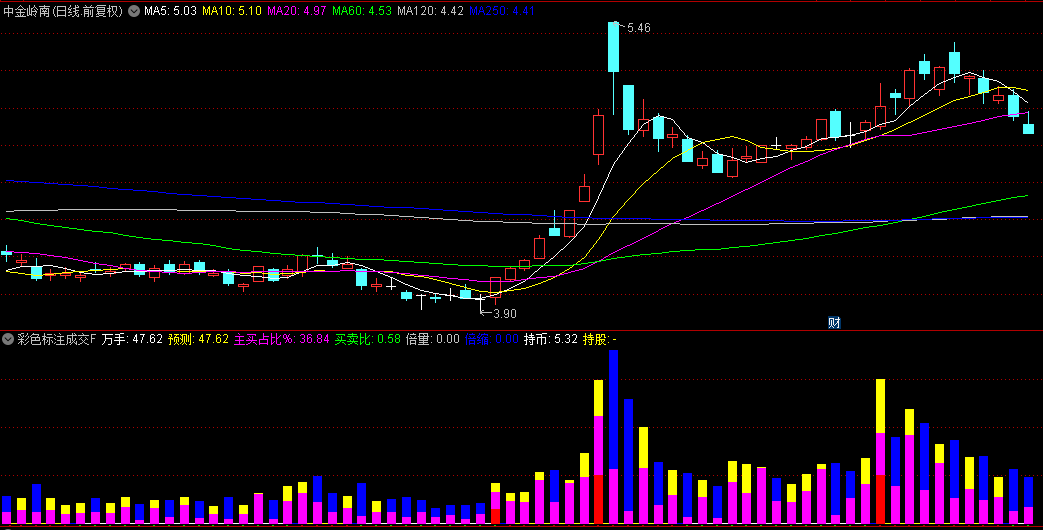Click the 买卖比: 0.58 value
The image size is (1043, 530).
pos(367,339)
